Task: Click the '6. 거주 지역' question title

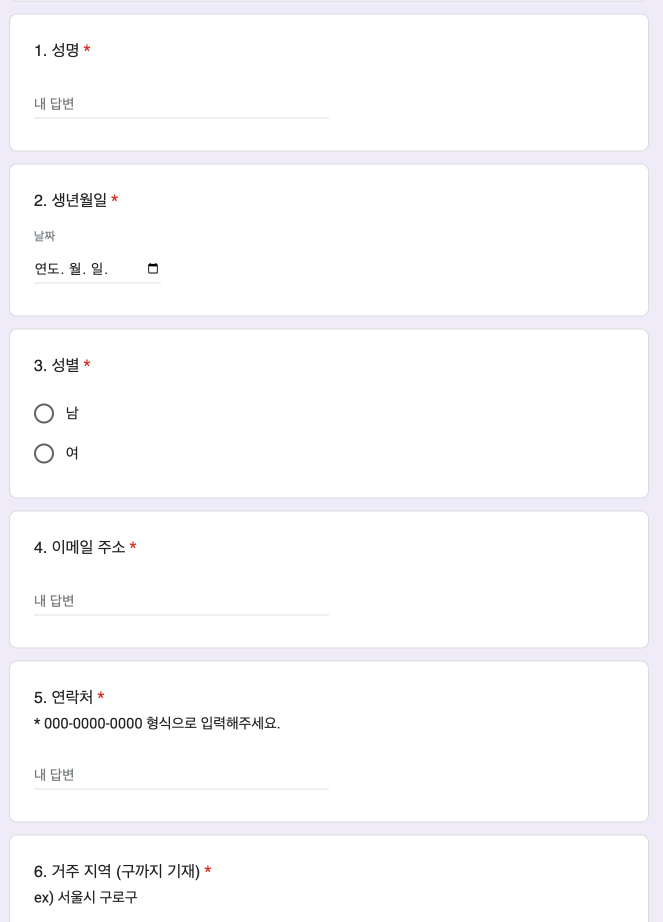Action: [x=117, y=871]
